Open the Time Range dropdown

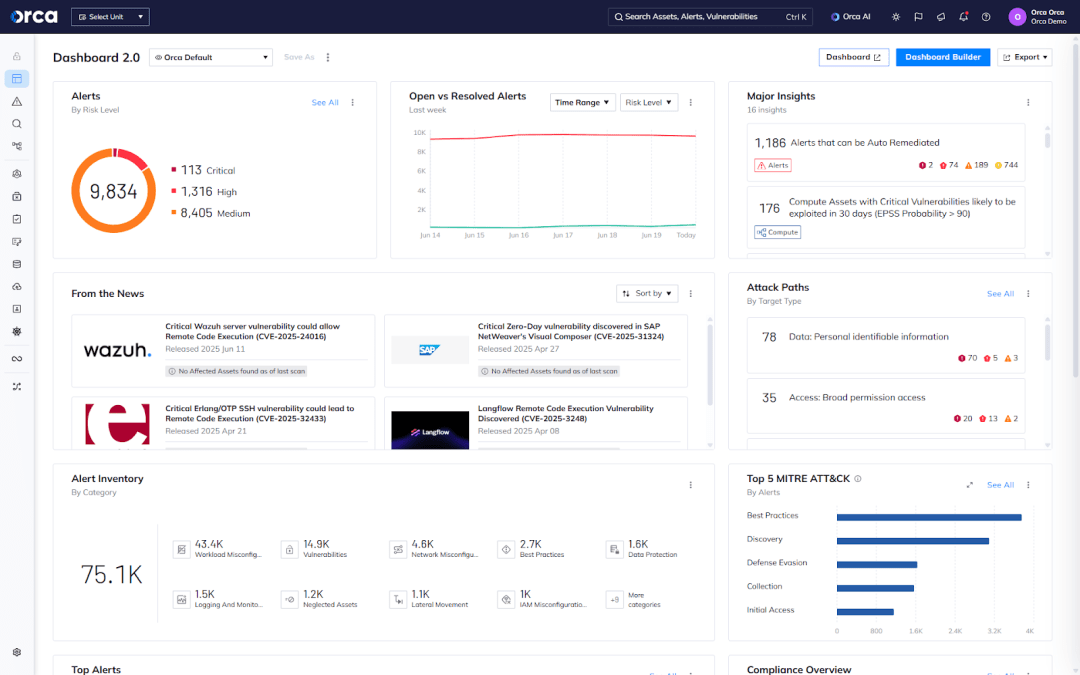click(583, 103)
